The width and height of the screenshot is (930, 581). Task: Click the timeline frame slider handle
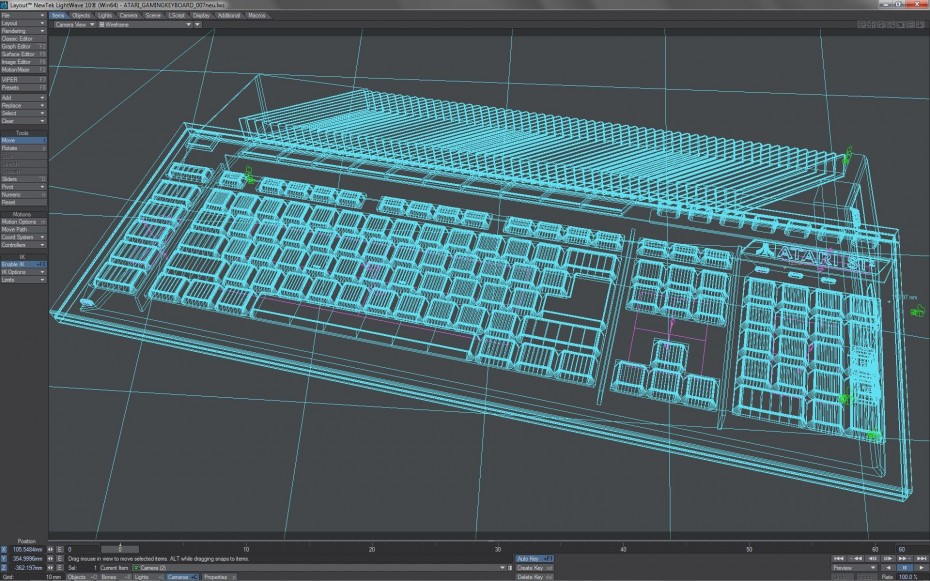[120, 550]
